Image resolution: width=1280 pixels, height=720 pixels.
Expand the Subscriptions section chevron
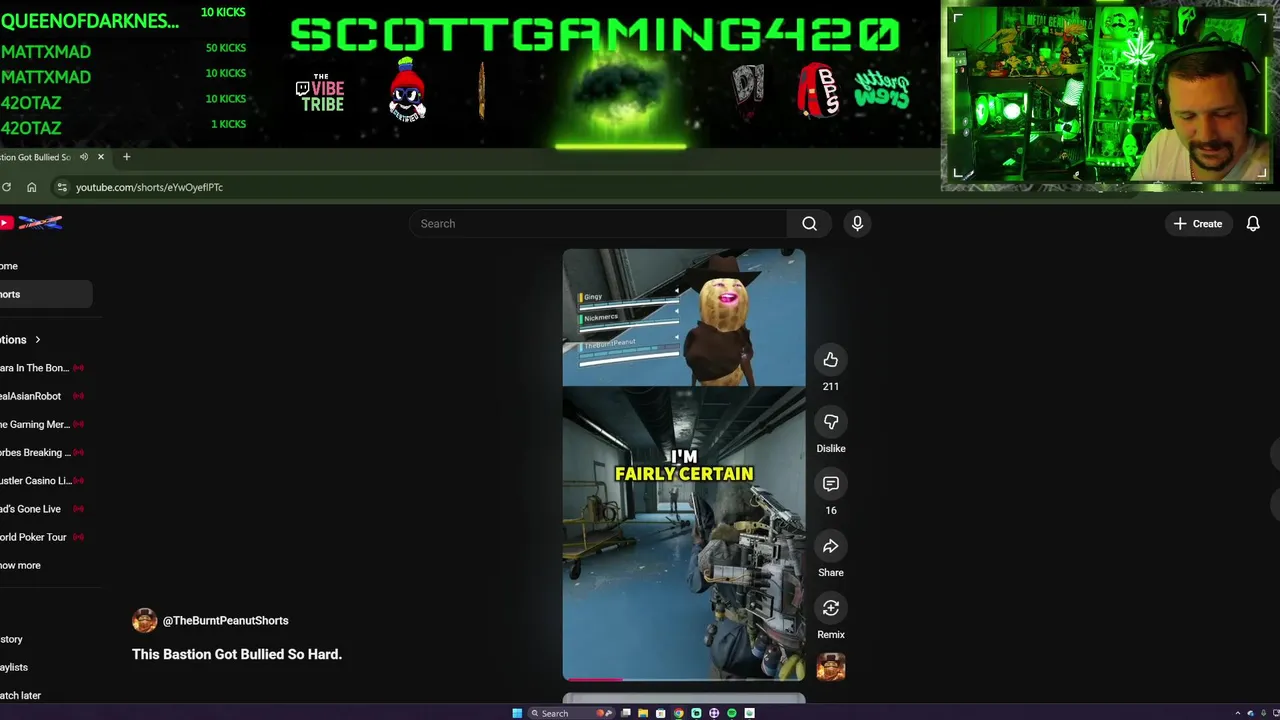(x=38, y=340)
